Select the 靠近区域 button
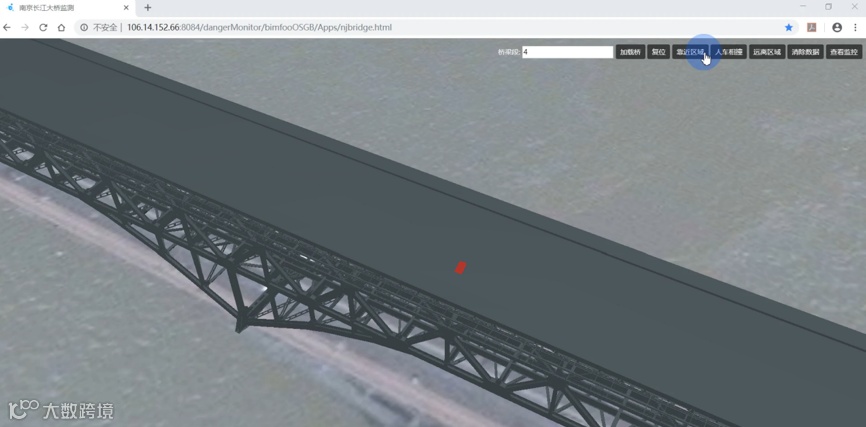 coord(690,52)
